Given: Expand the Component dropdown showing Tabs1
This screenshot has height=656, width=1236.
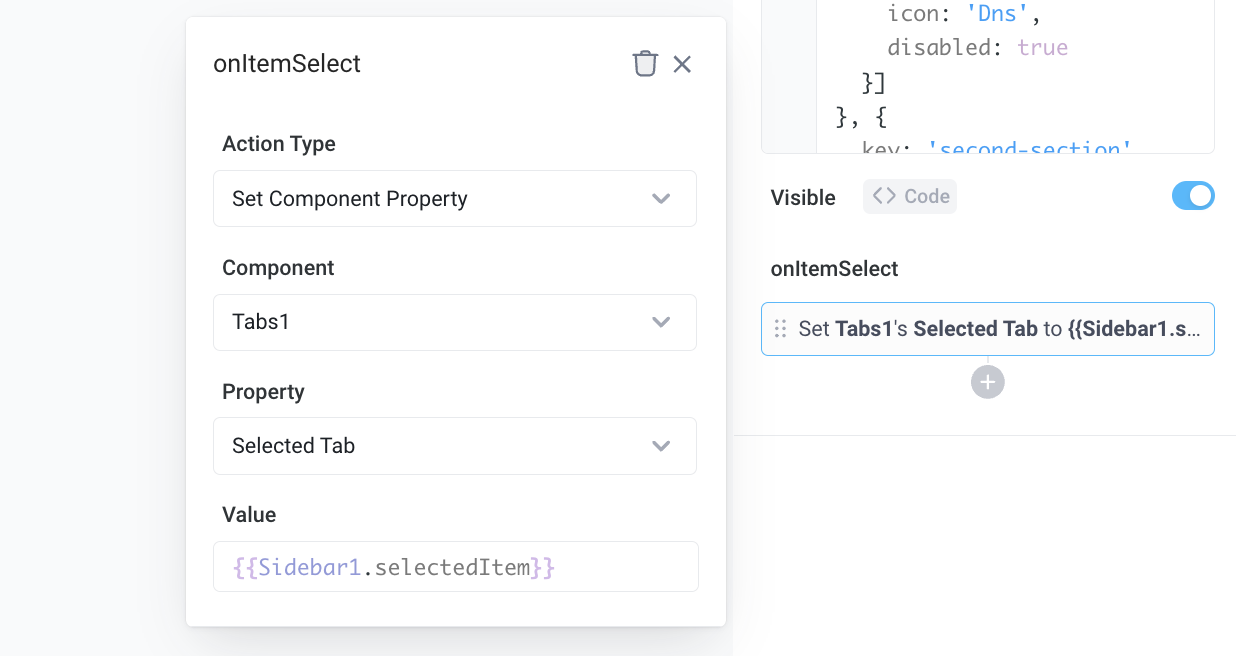Looking at the screenshot, I should click(x=455, y=322).
